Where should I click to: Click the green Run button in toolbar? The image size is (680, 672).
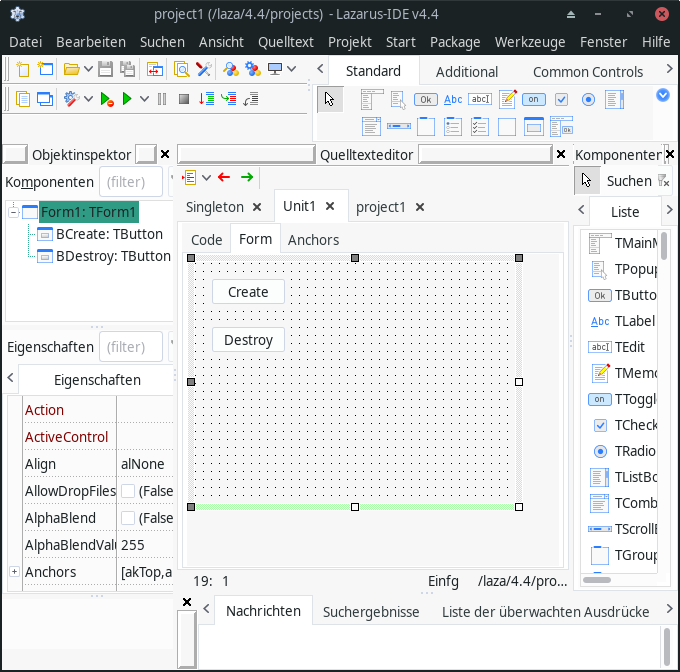point(127,99)
